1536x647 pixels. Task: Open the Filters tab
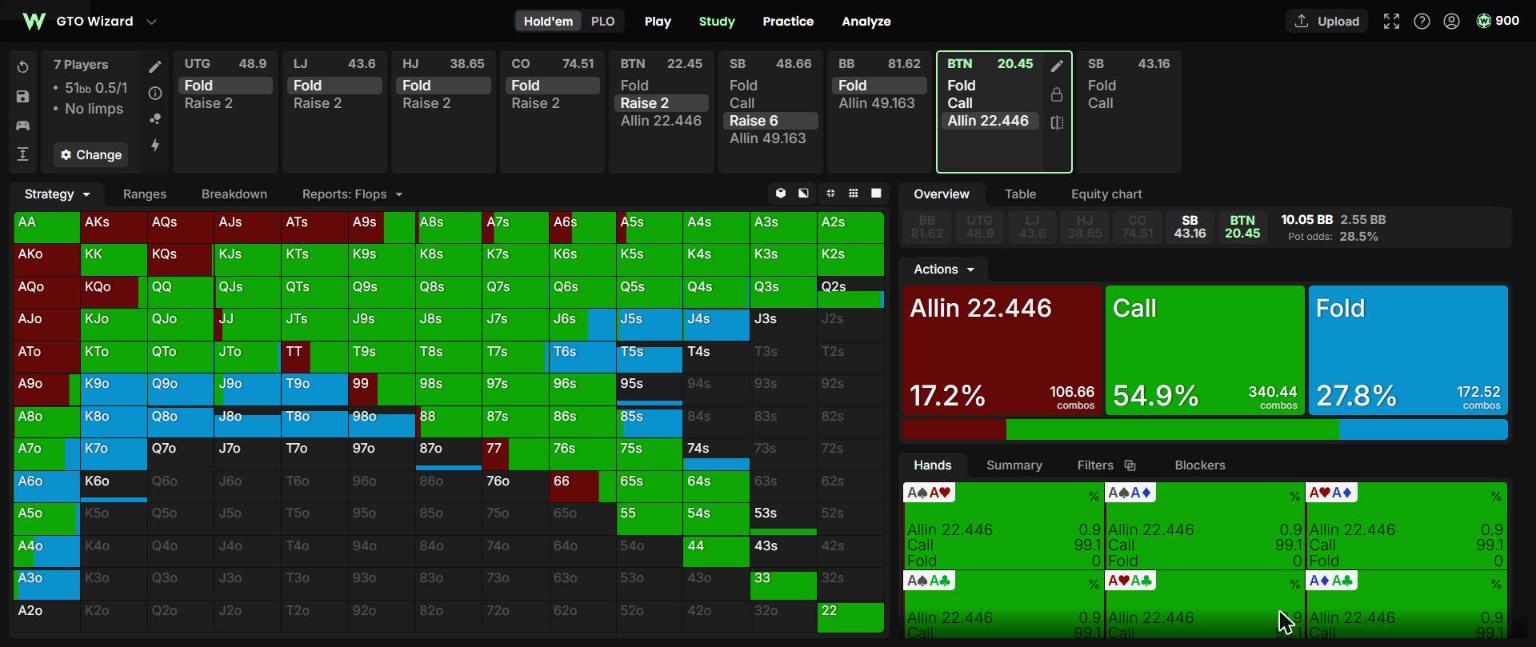(x=1105, y=465)
